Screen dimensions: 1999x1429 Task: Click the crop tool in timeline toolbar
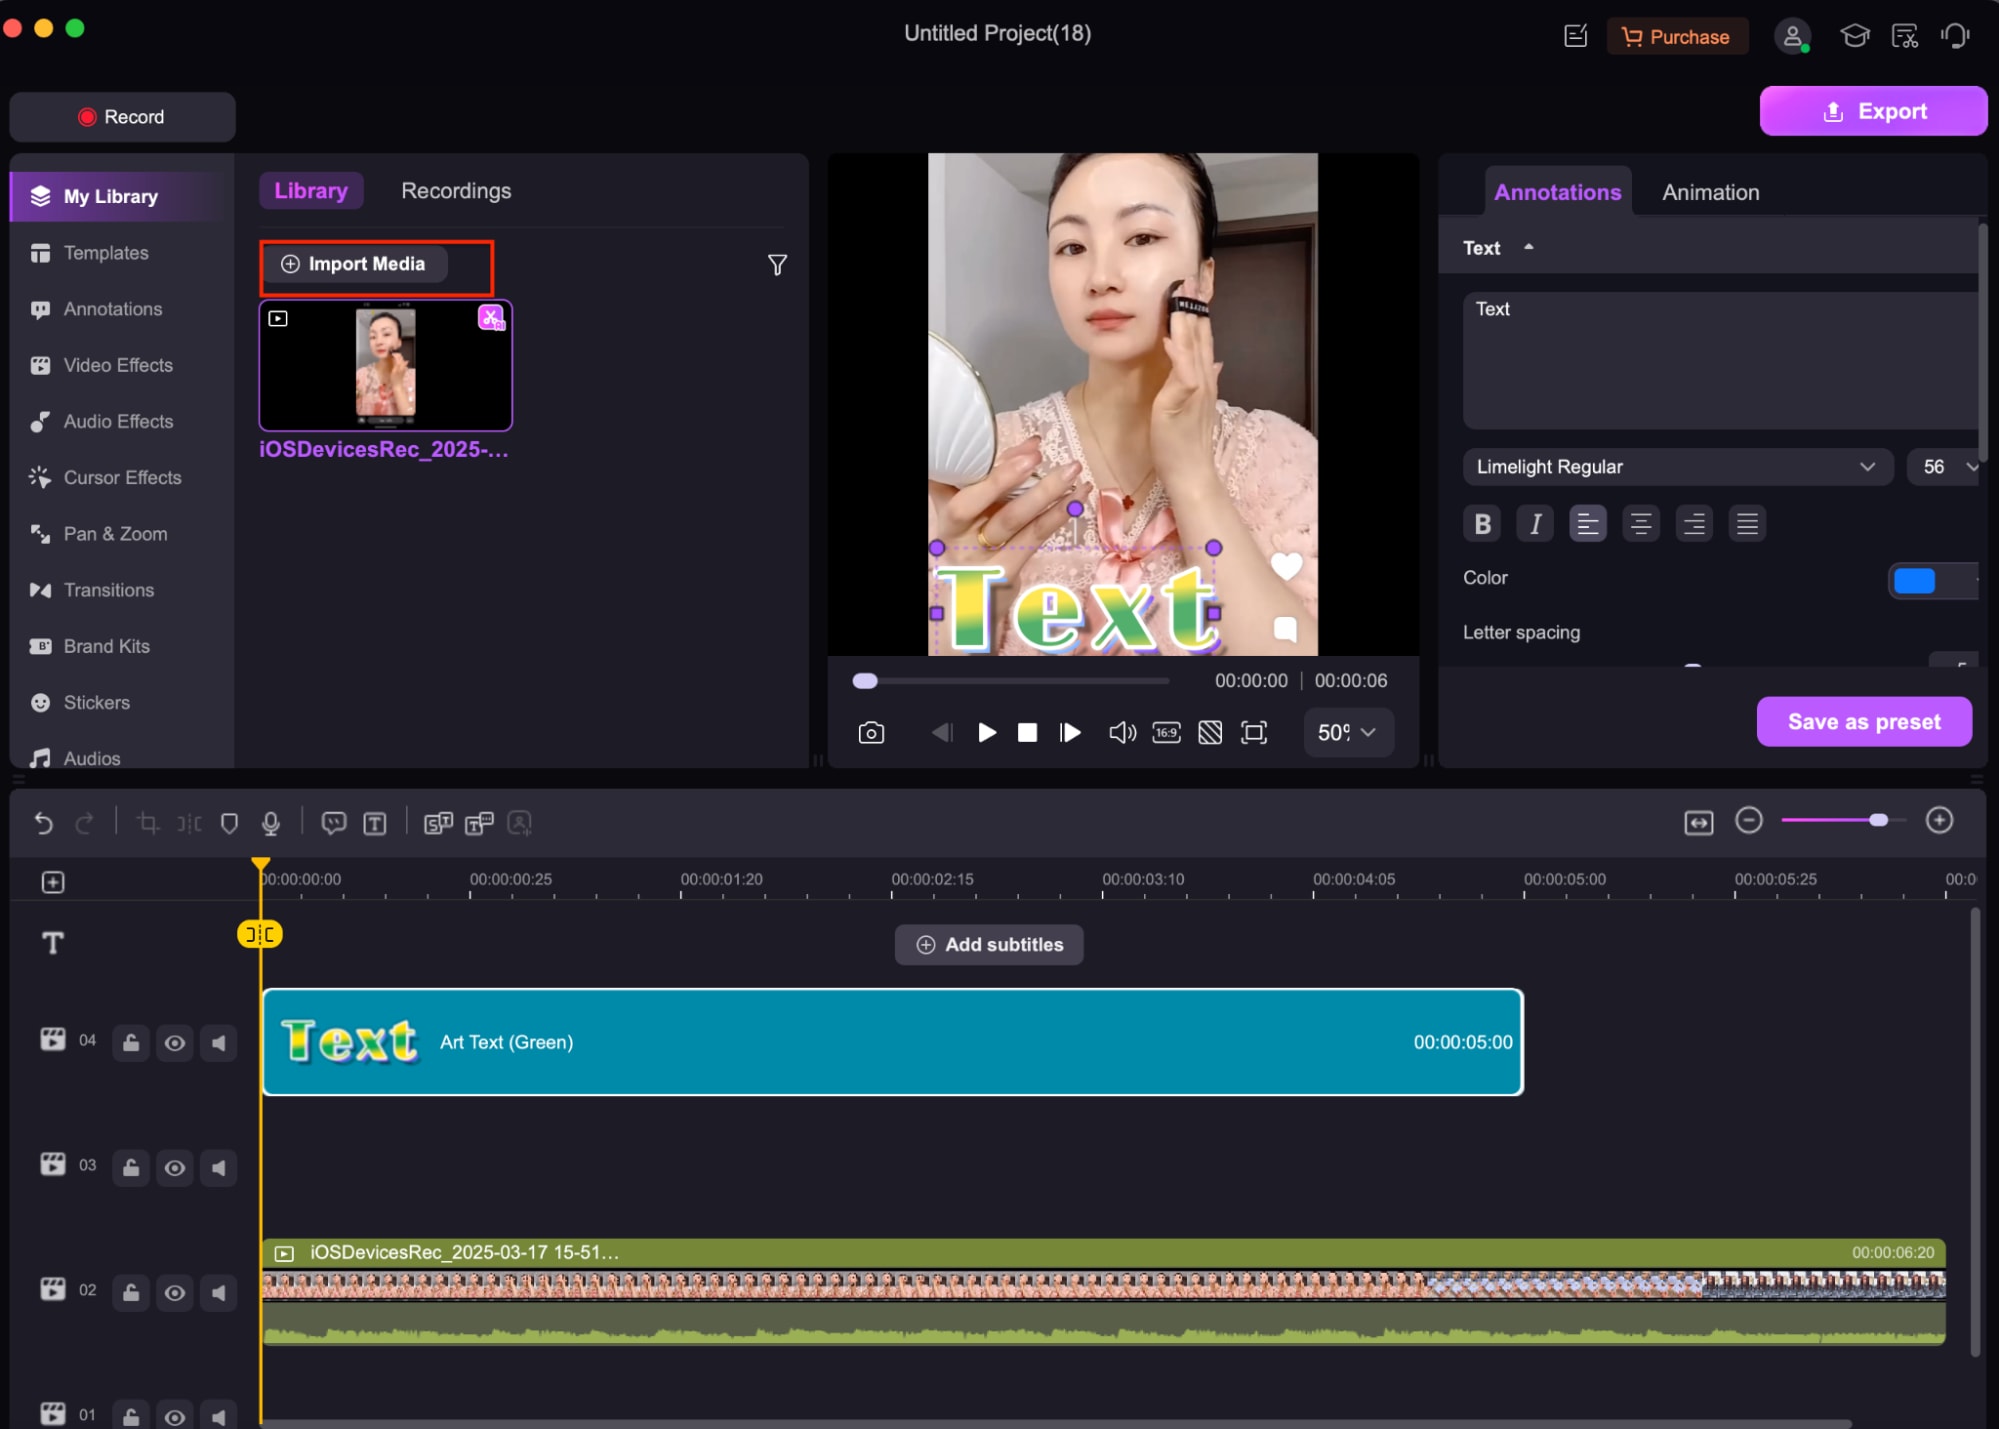click(148, 823)
